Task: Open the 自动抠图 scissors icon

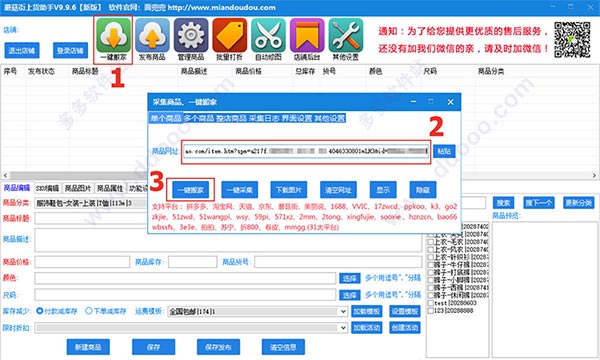Action: click(268, 35)
